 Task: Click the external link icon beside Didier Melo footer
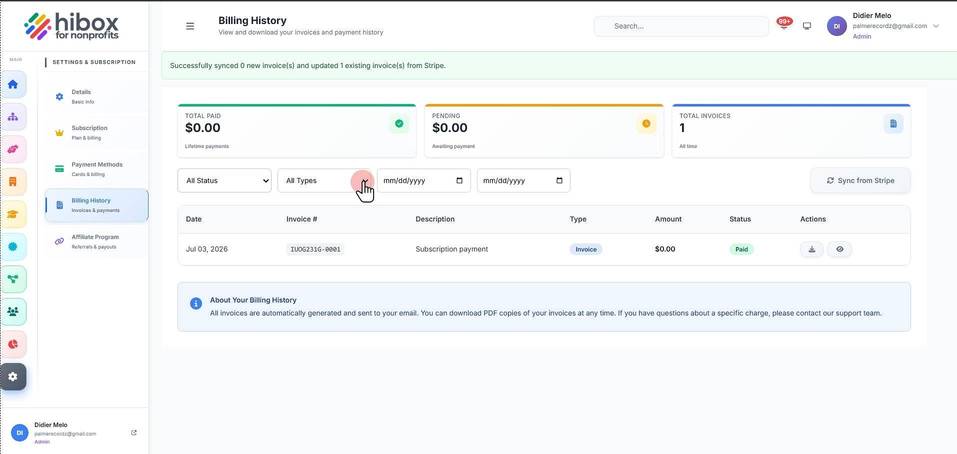click(134, 433)
